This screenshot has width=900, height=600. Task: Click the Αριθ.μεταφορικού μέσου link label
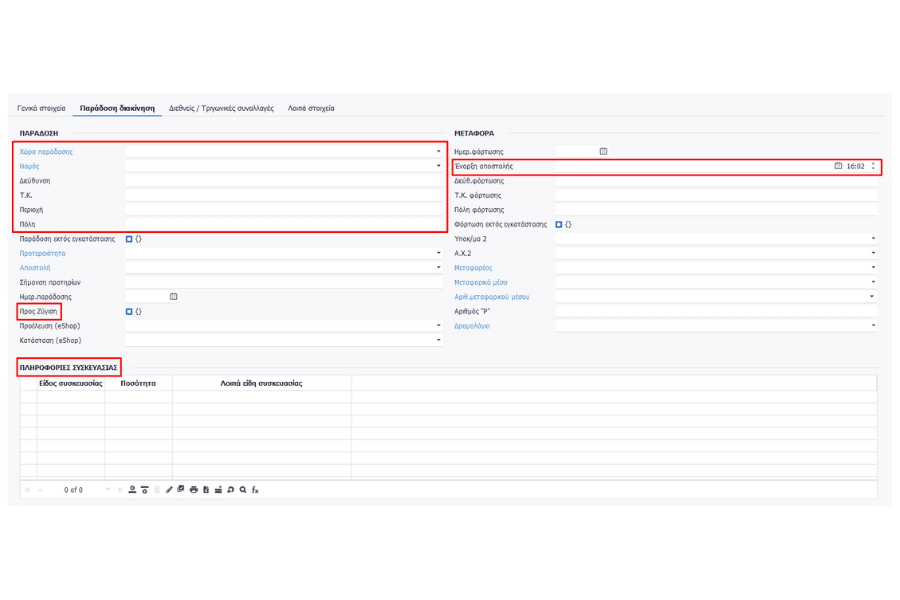pyautogui.click(x=492, y=297)
